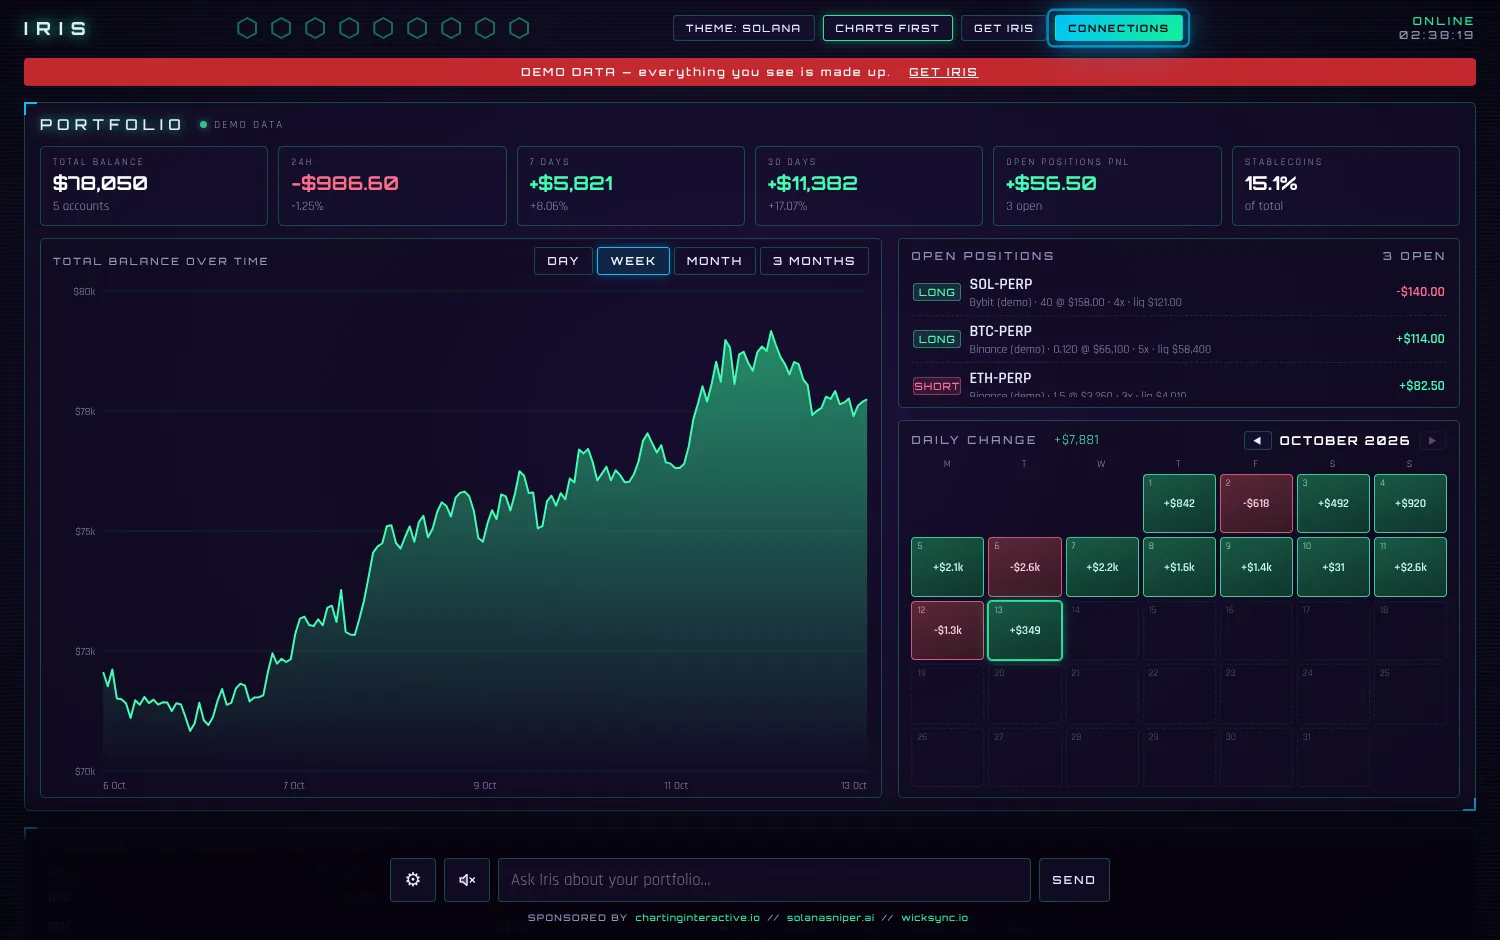Select the Week chart range
The width and height of the screenshot is (1500, 940).
(x=633, y=261)
